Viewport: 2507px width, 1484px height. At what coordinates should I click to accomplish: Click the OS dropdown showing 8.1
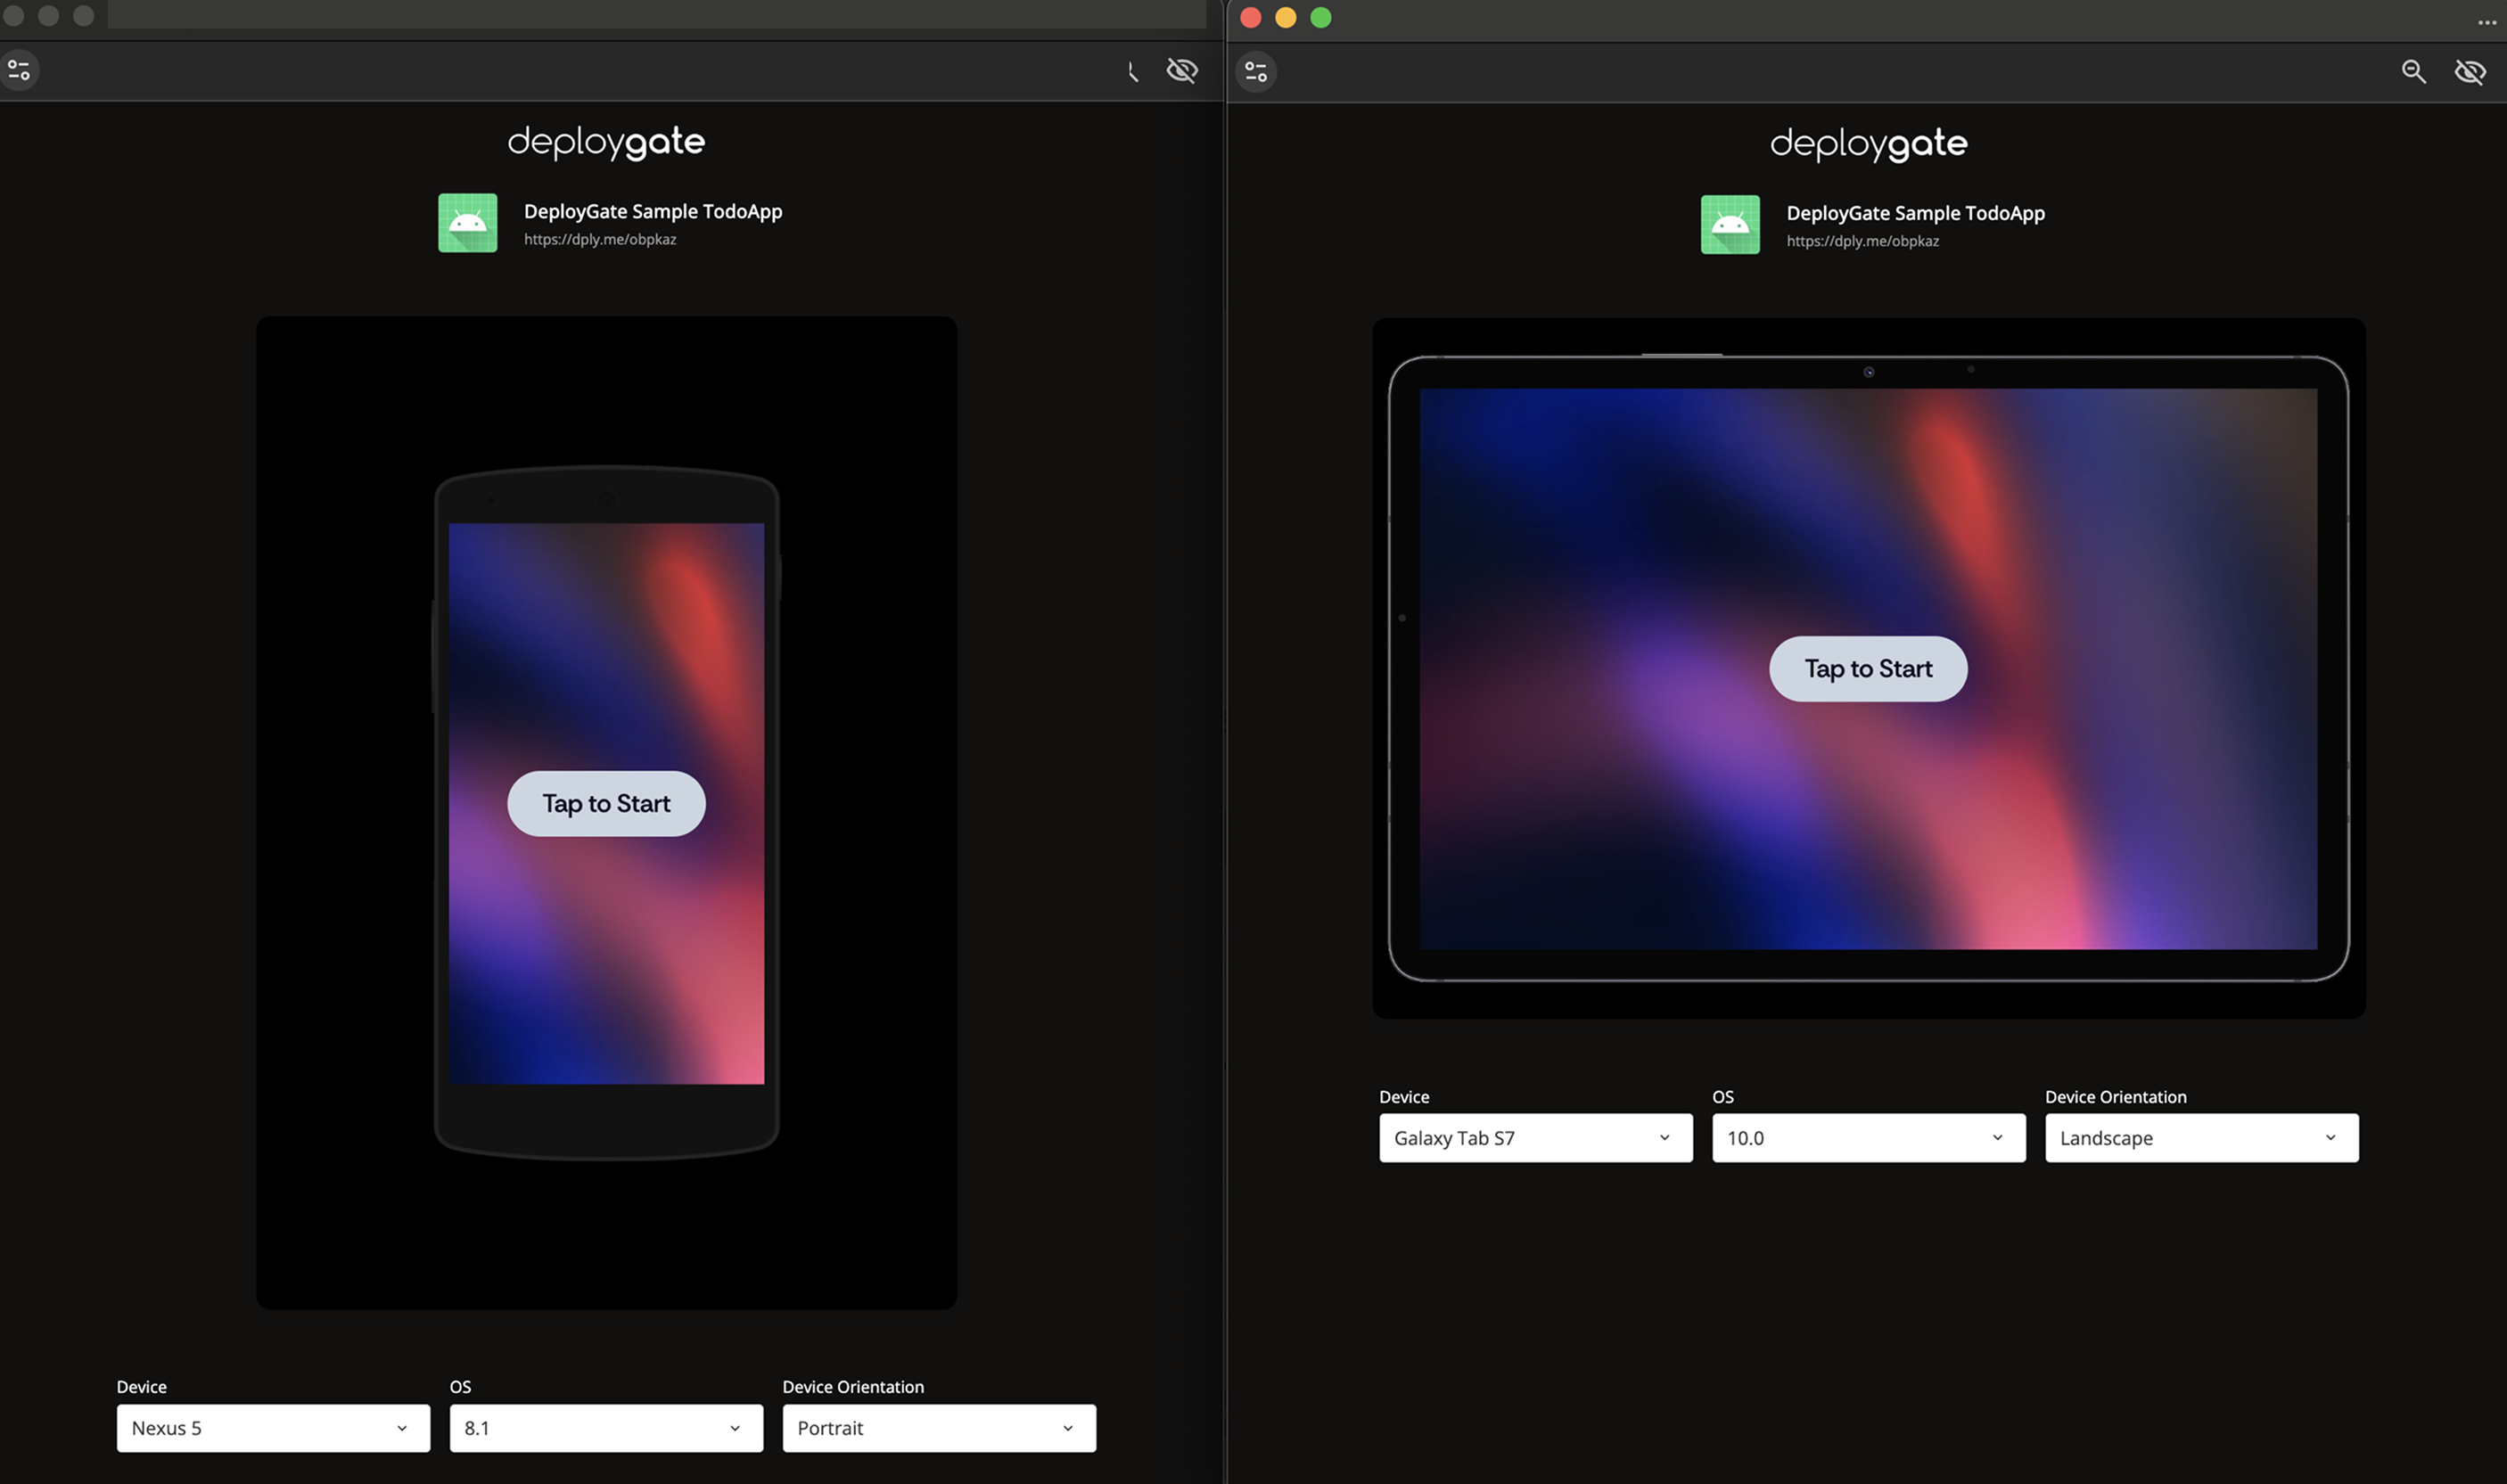[x=605, y=1428]
